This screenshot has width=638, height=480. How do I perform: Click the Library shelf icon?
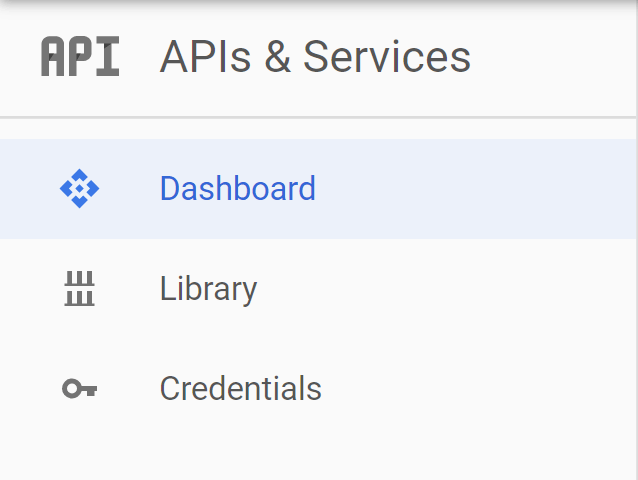click(80, 289)
